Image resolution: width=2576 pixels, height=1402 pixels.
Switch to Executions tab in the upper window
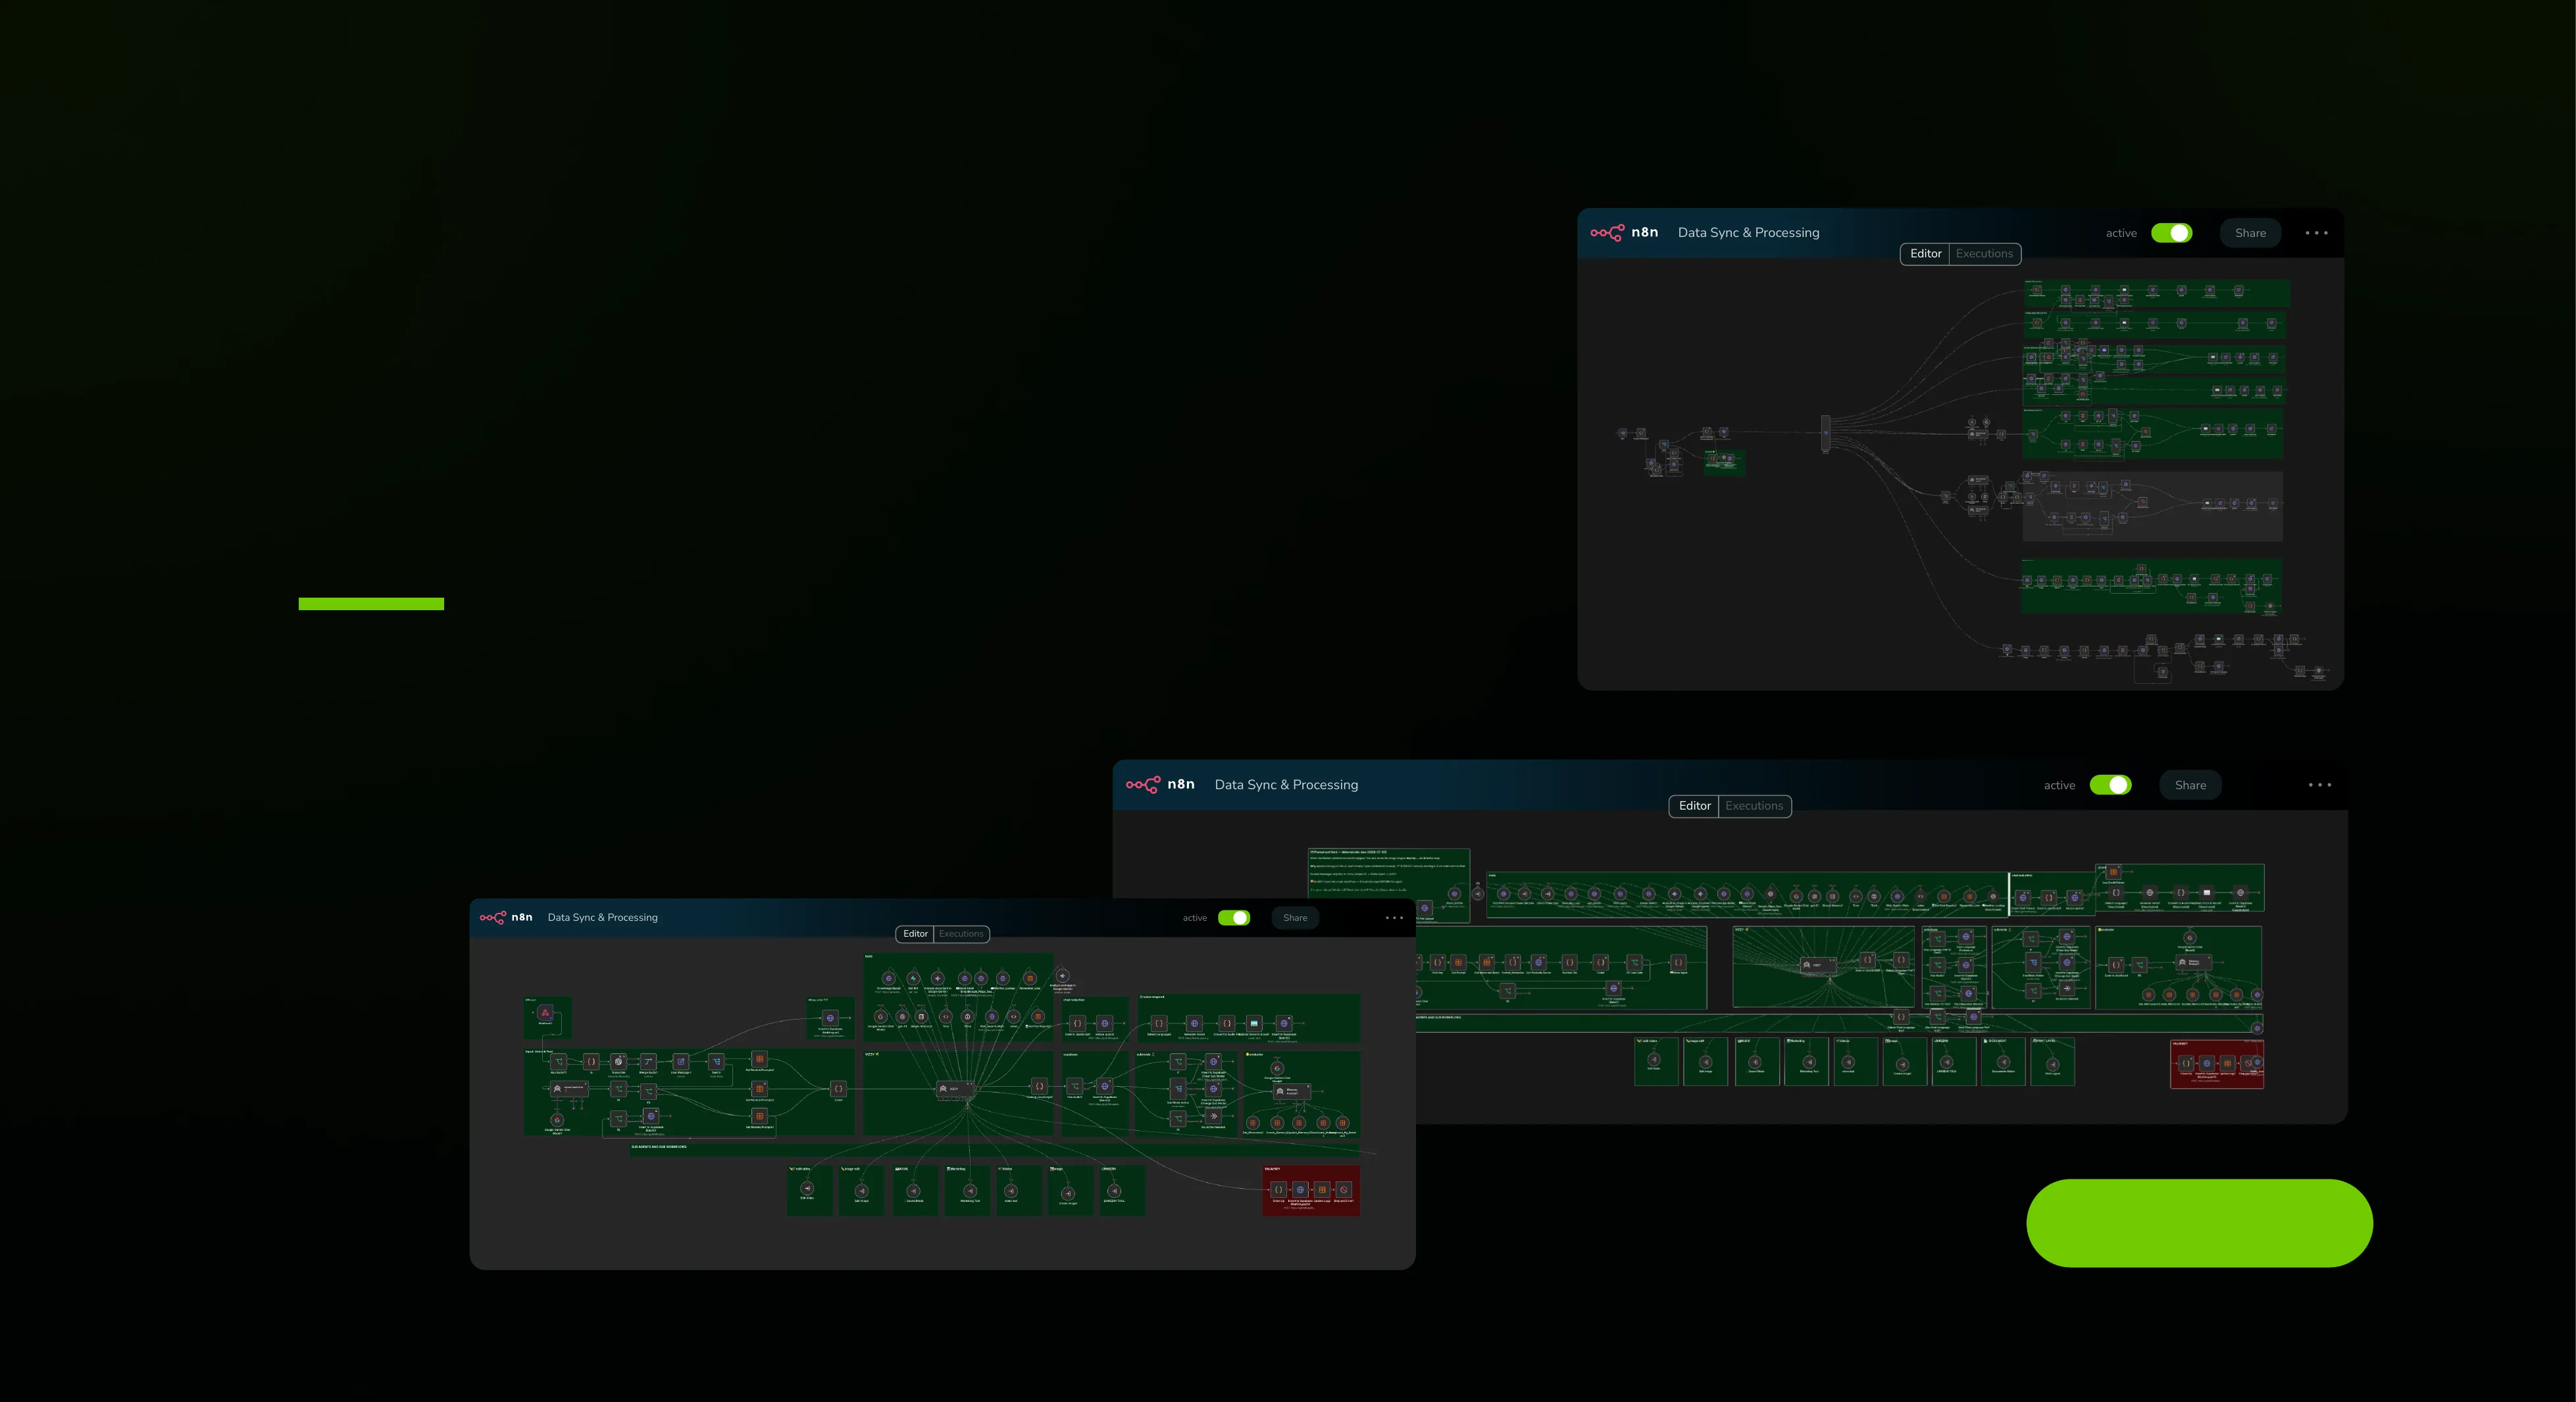(1984, 254)
